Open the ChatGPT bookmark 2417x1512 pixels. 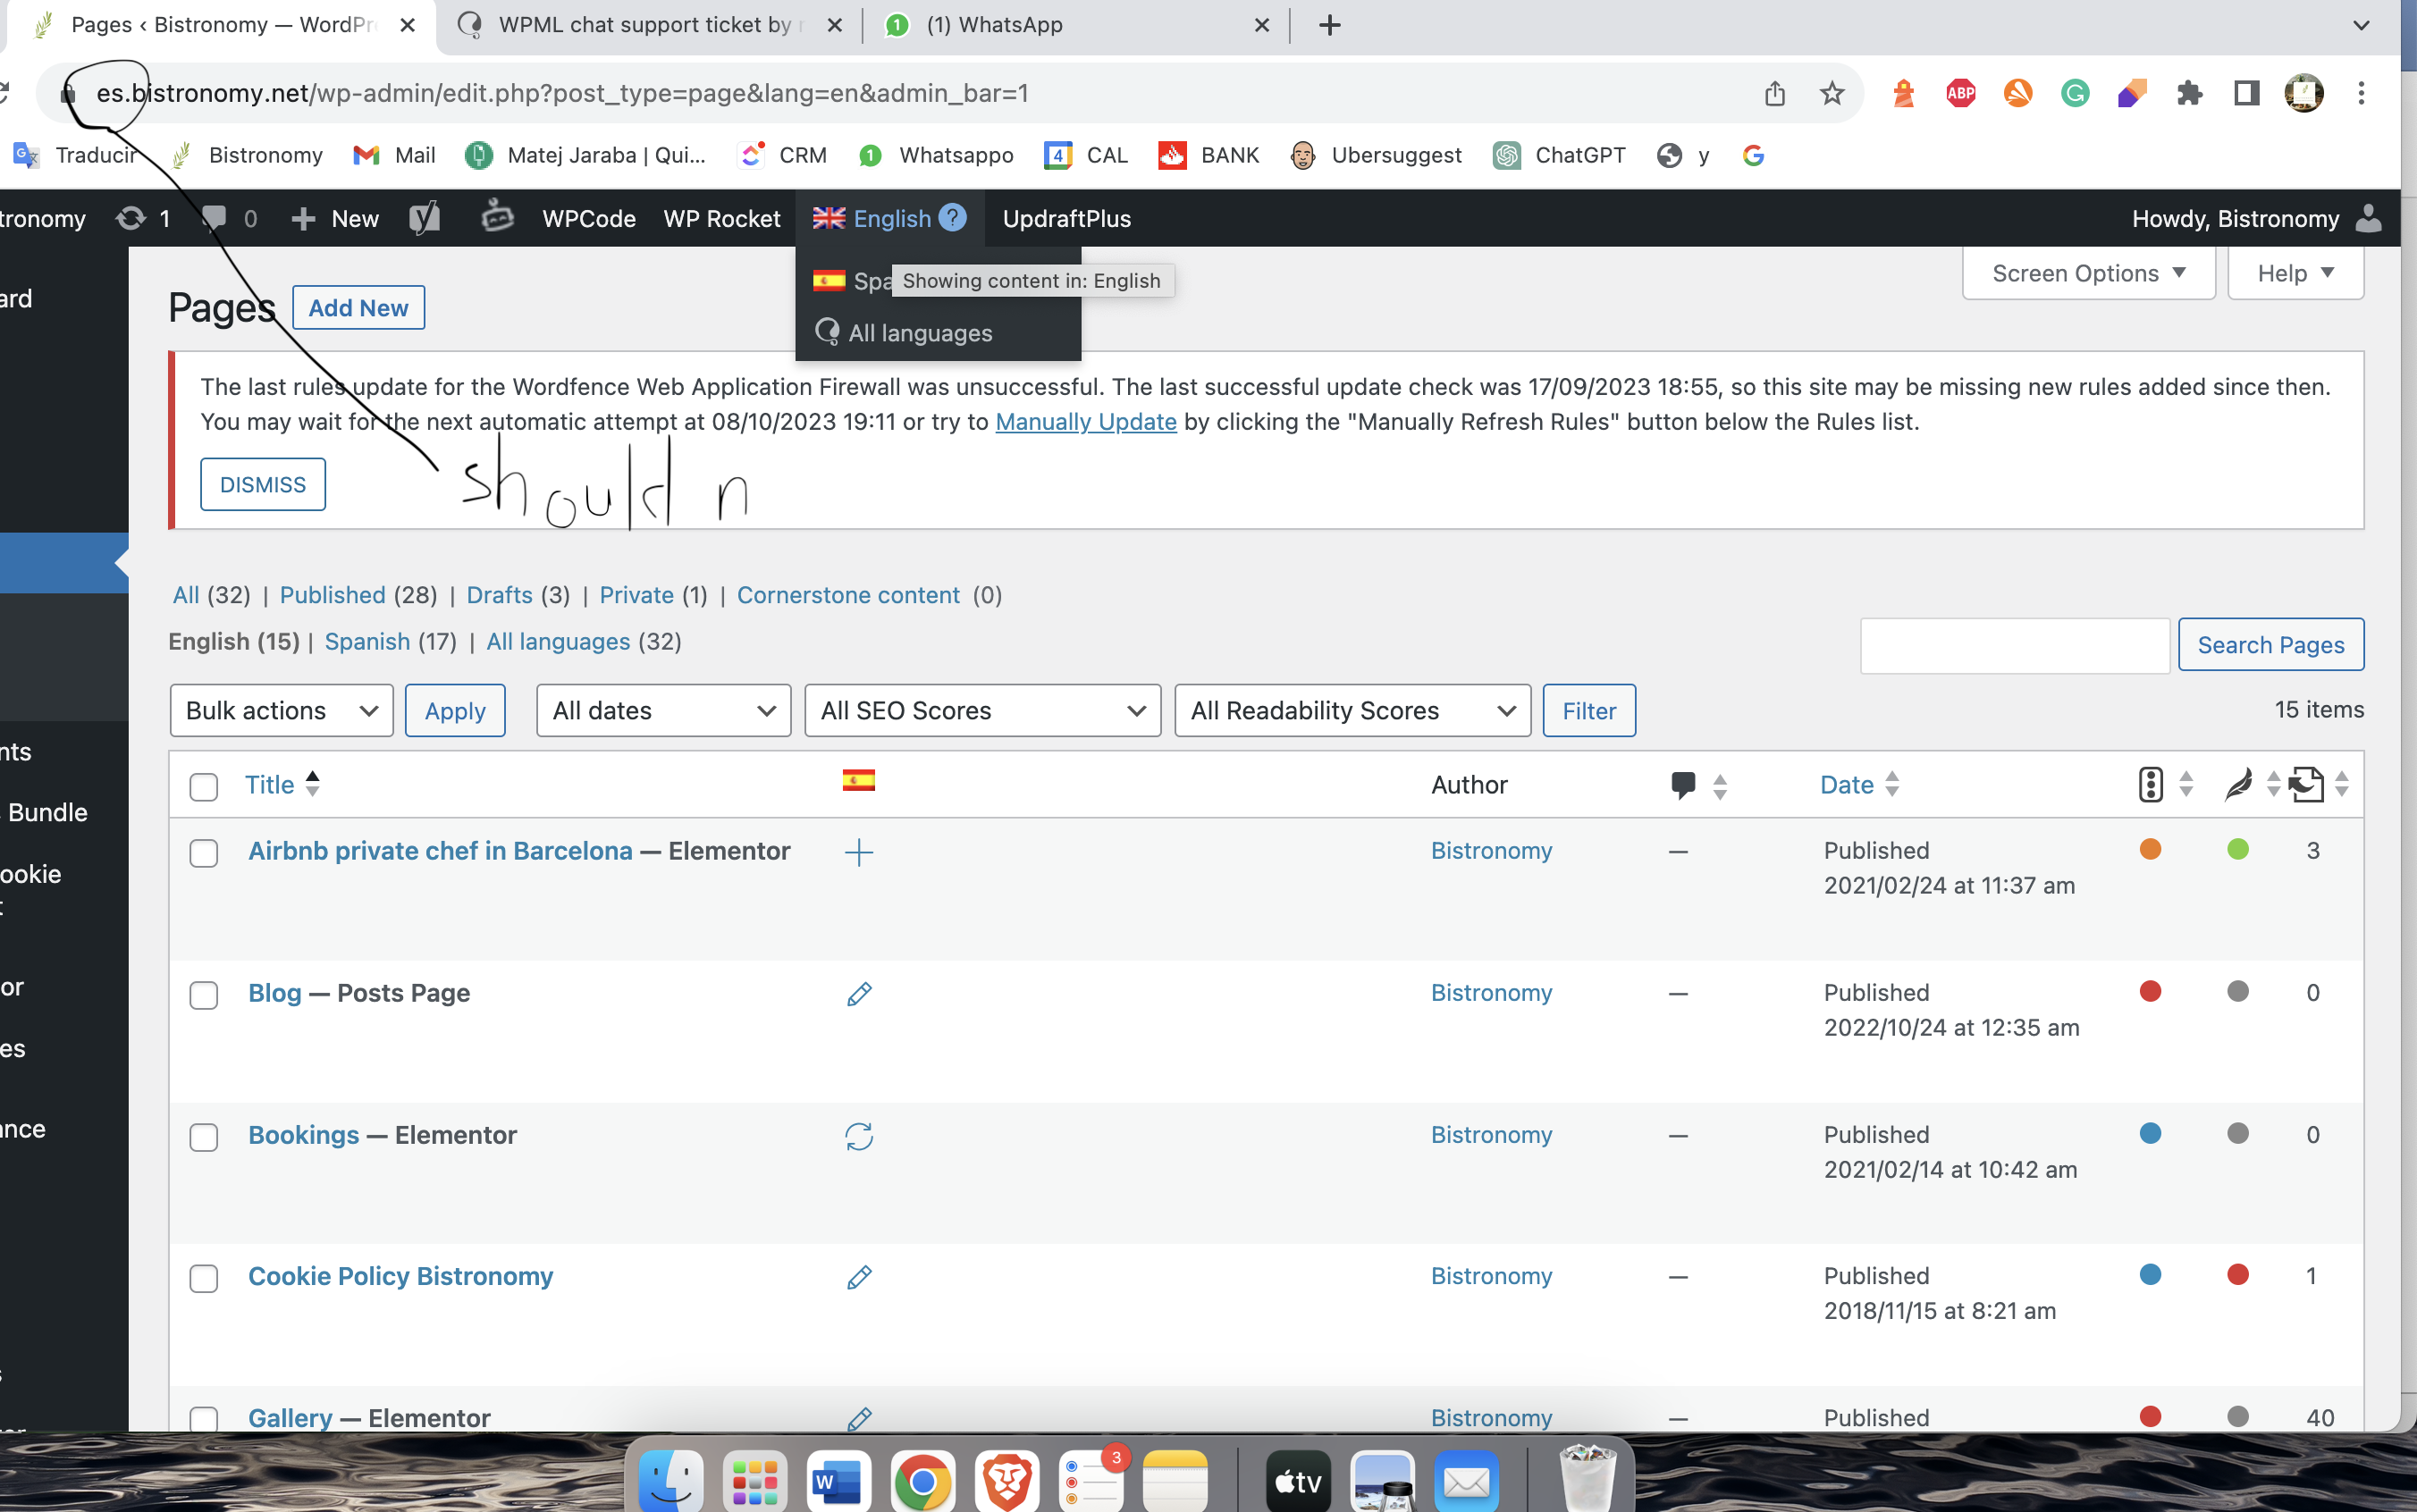tap(1560, 155)
